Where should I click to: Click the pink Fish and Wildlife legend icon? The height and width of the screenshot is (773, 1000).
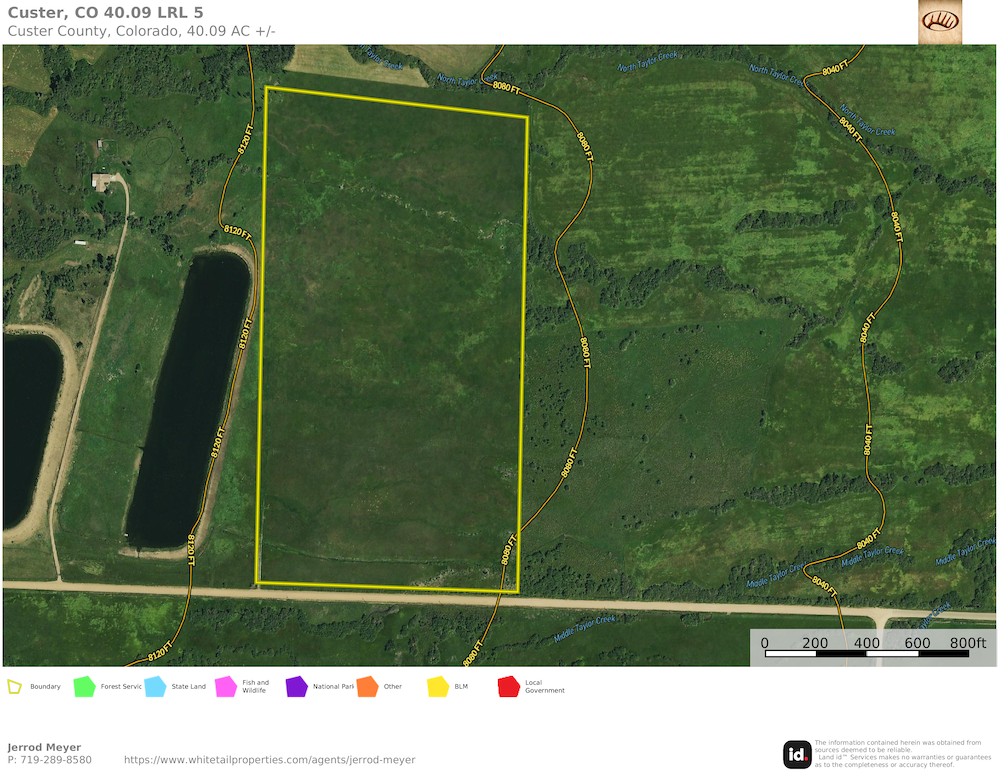(x=226, y=687)
